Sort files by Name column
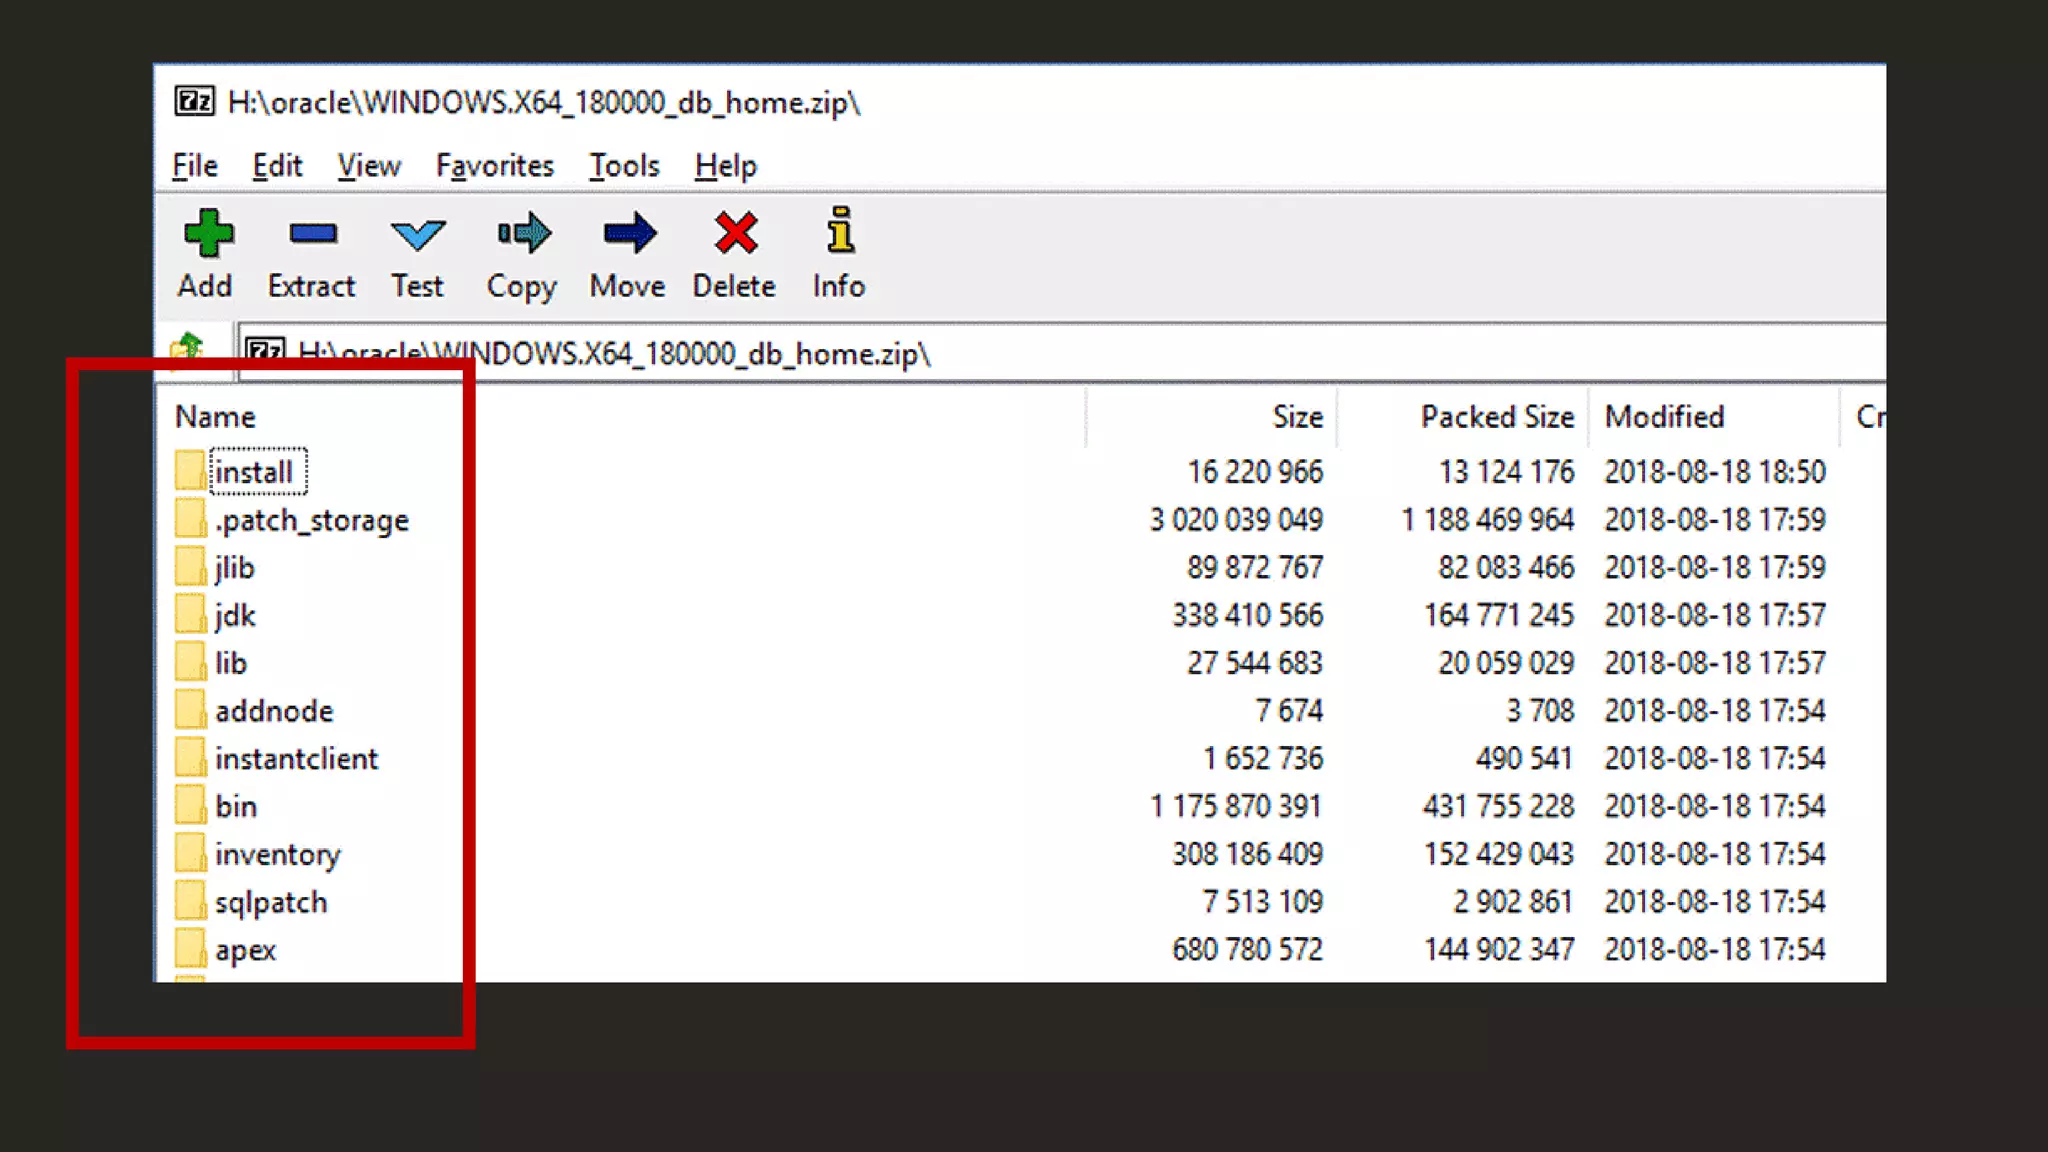Viewport: 2048px width, 1152px height. pos(215,417)
